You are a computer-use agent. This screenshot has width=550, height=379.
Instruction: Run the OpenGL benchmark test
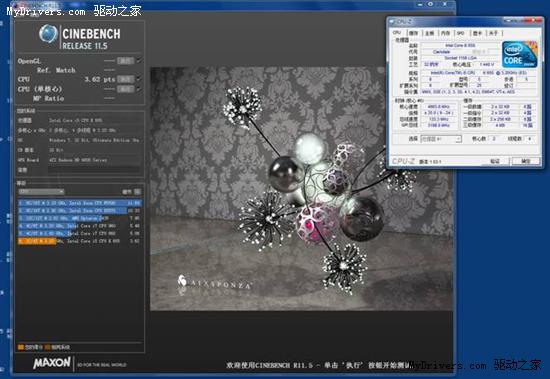125,61
